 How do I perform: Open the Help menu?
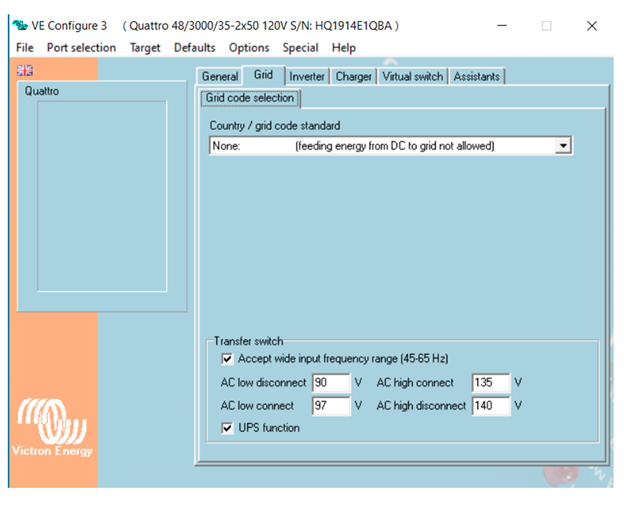point(344,48)
